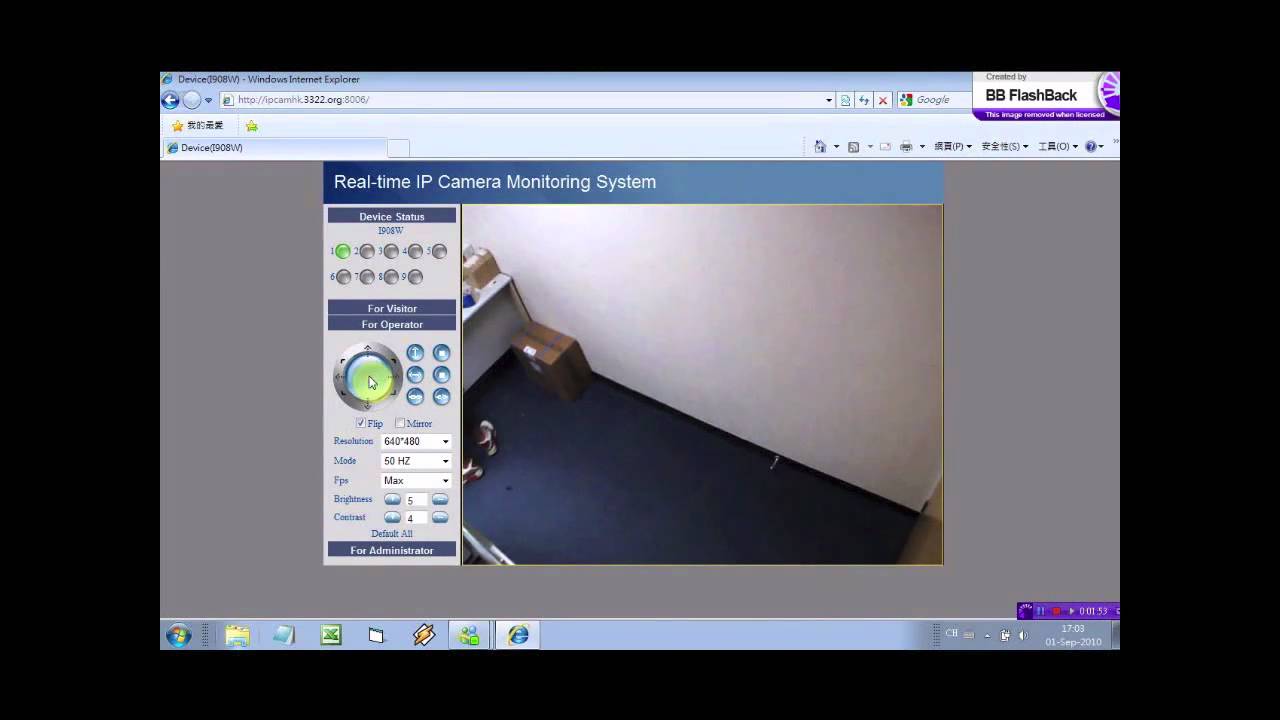Image resolution: width=1280 pixels, height=720 pixels.
Task: Refresh the page
Action: (864, 100)
